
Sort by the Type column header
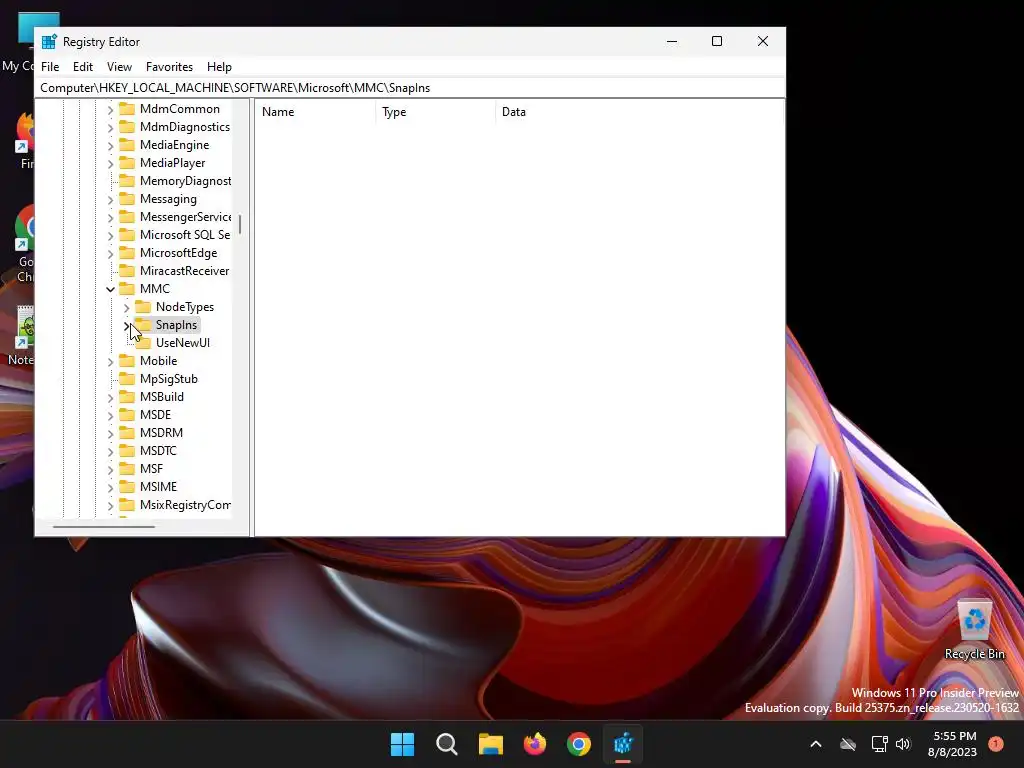click(436, 112)
